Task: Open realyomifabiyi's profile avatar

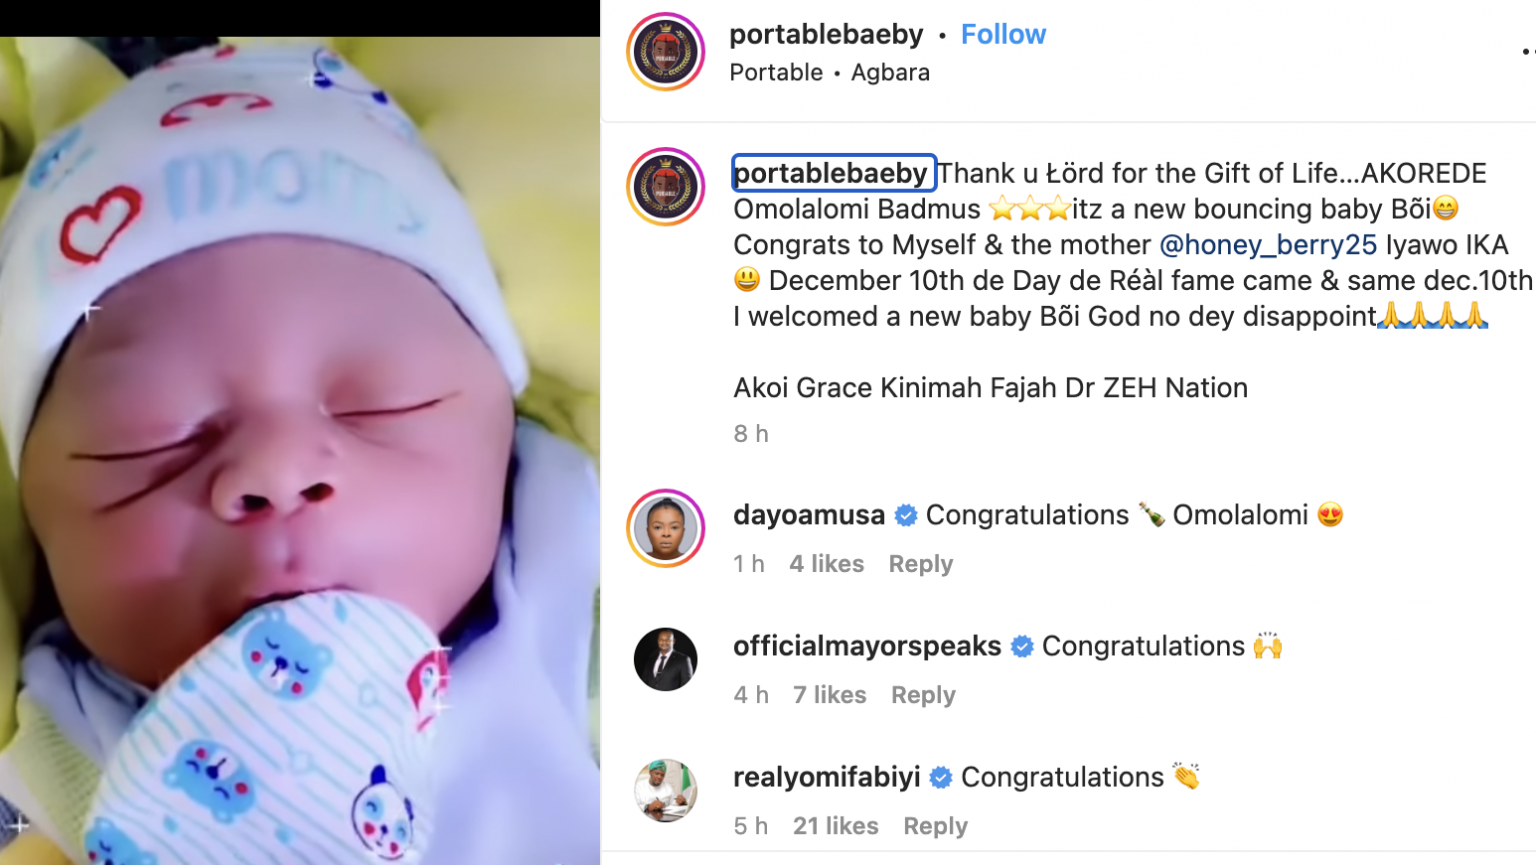Action: pyautogui.click(x=666, y=790)
